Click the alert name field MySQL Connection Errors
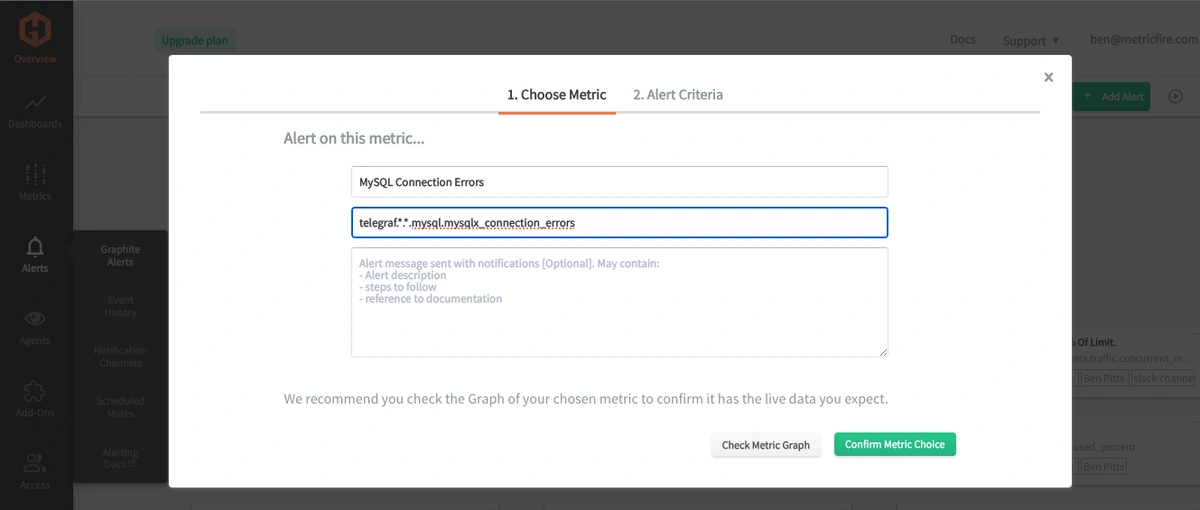1200x510 pixels. [x=619, y=182]
